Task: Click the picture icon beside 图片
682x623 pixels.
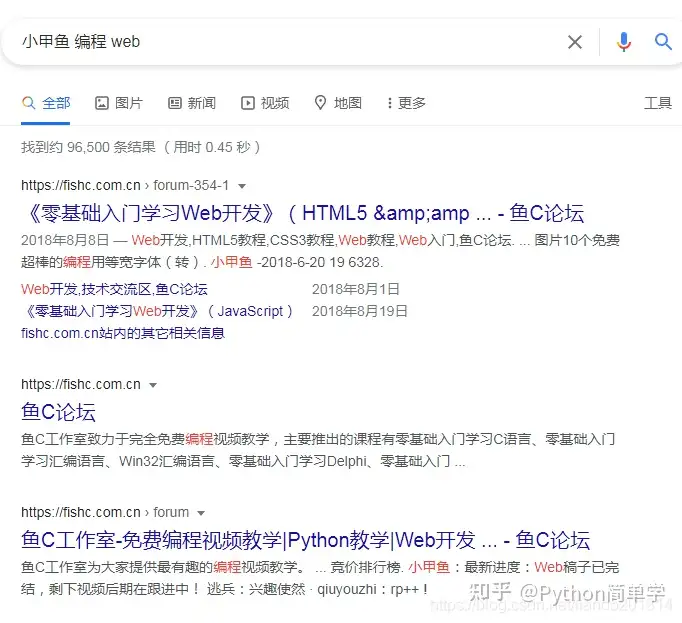Action: pyautogui.click(x=102, y=103)
